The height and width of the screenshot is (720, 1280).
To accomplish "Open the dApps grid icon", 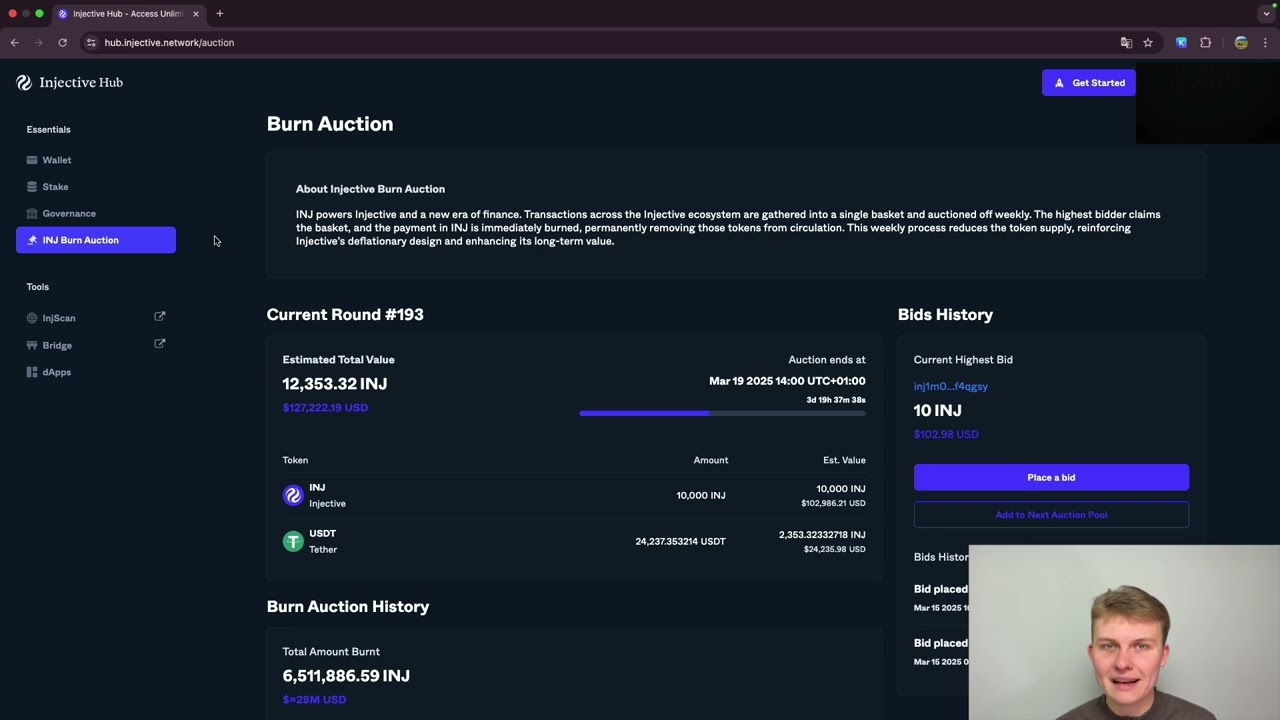I will point(32,372).
